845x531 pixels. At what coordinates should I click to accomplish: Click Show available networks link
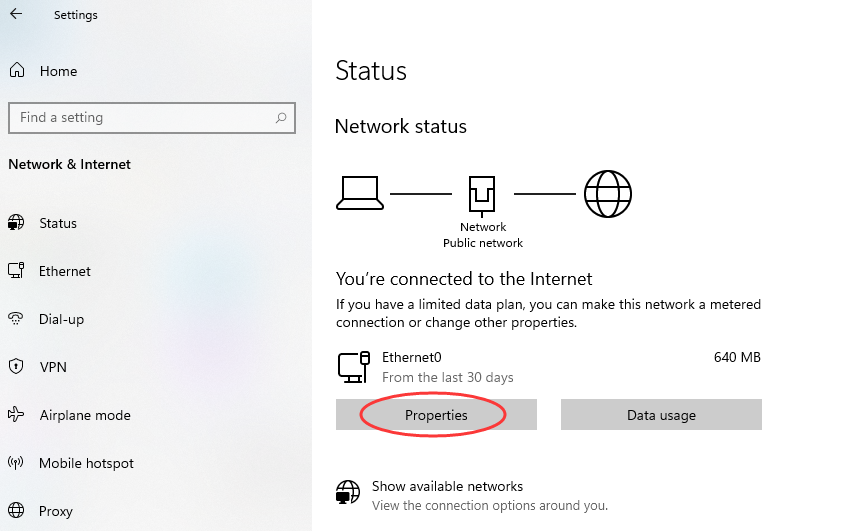(447, 486)
